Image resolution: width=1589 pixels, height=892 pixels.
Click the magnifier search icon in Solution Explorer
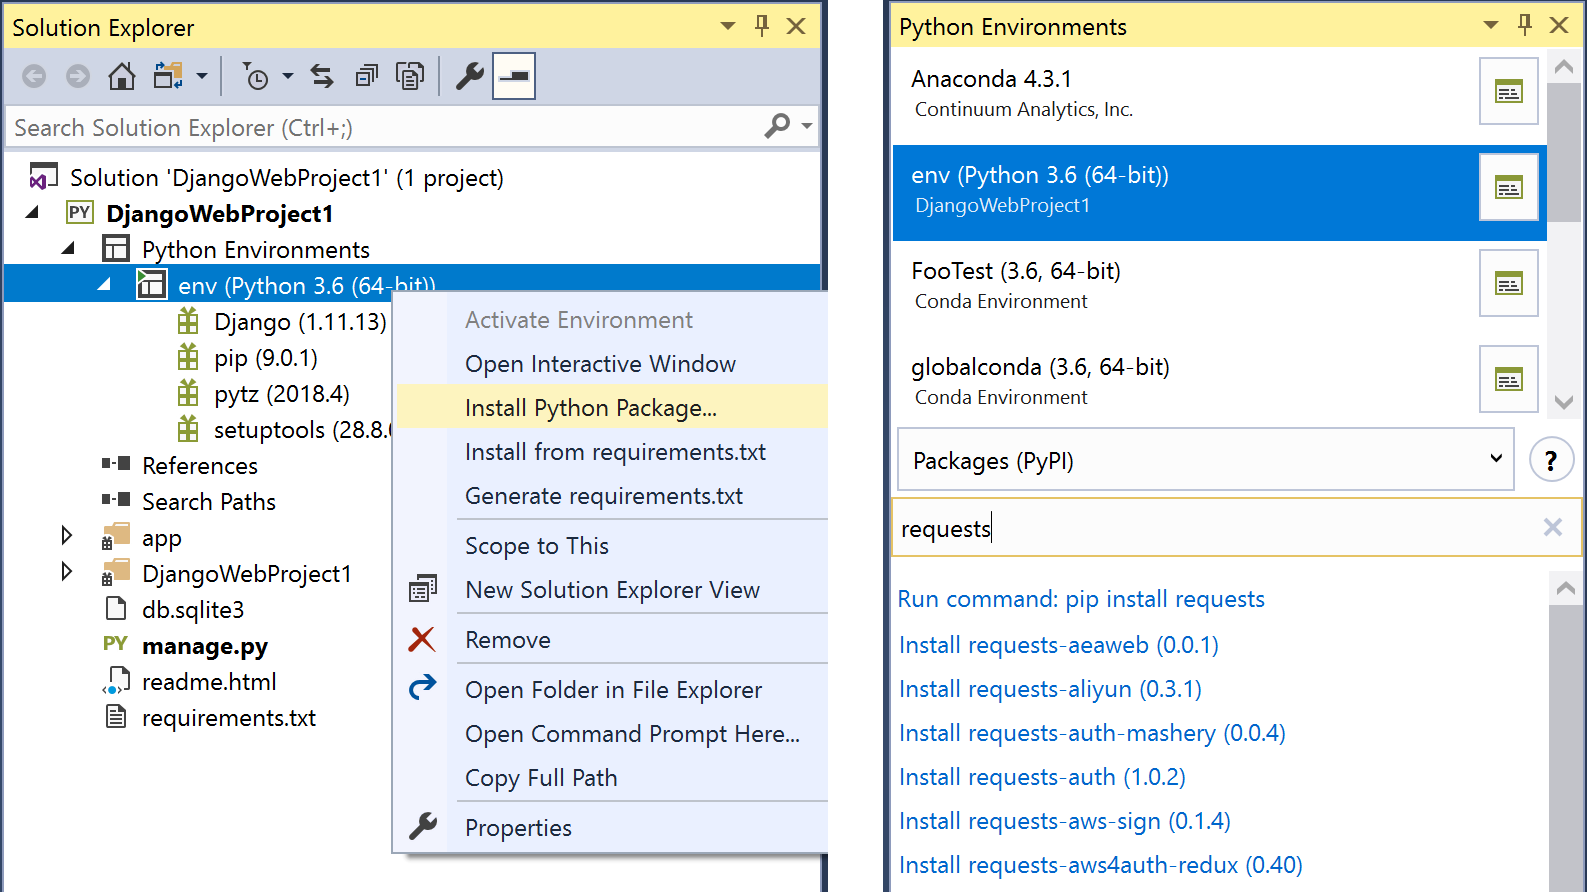coord(778,127)
